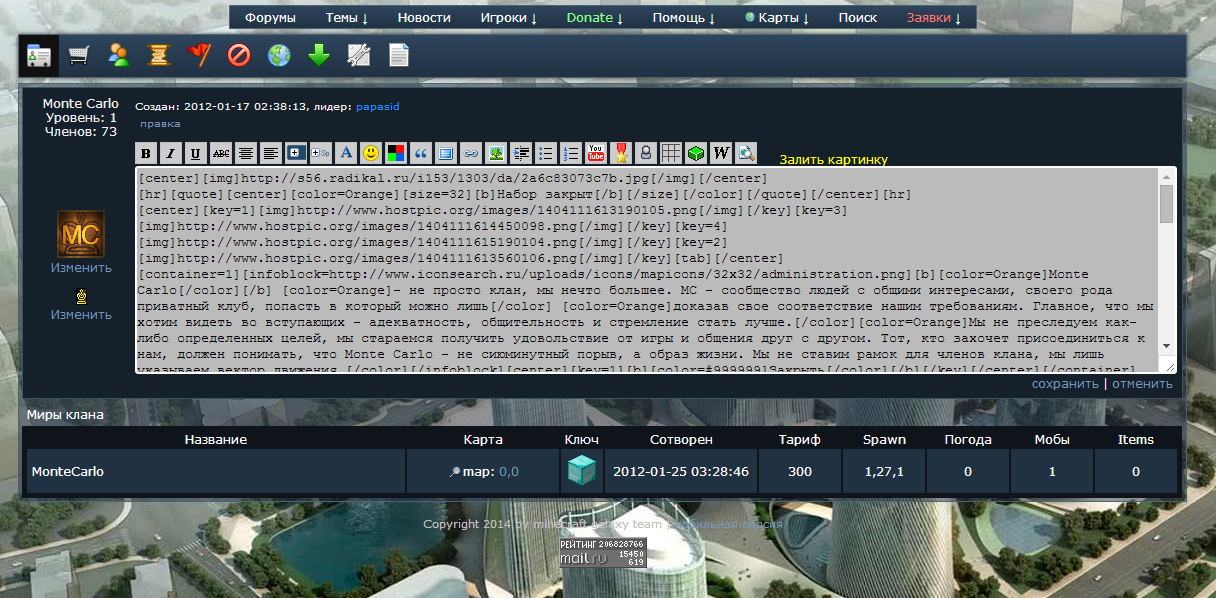
Task: Toggle underline text formatting
Action: (x=196, y=153)
